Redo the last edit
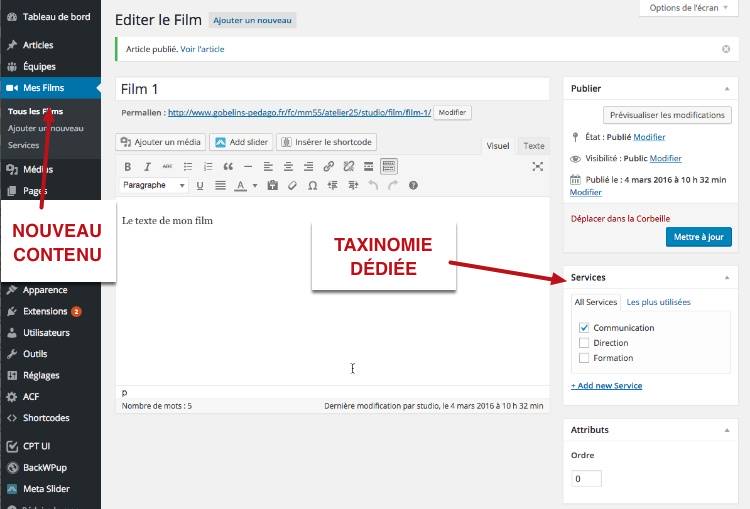Screen dimensions: 750x509 pyautogui.click(x=393, y=185)
